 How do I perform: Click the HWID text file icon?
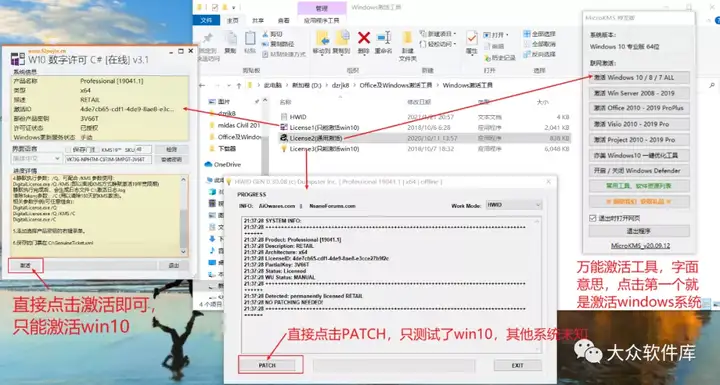[284, 117]
